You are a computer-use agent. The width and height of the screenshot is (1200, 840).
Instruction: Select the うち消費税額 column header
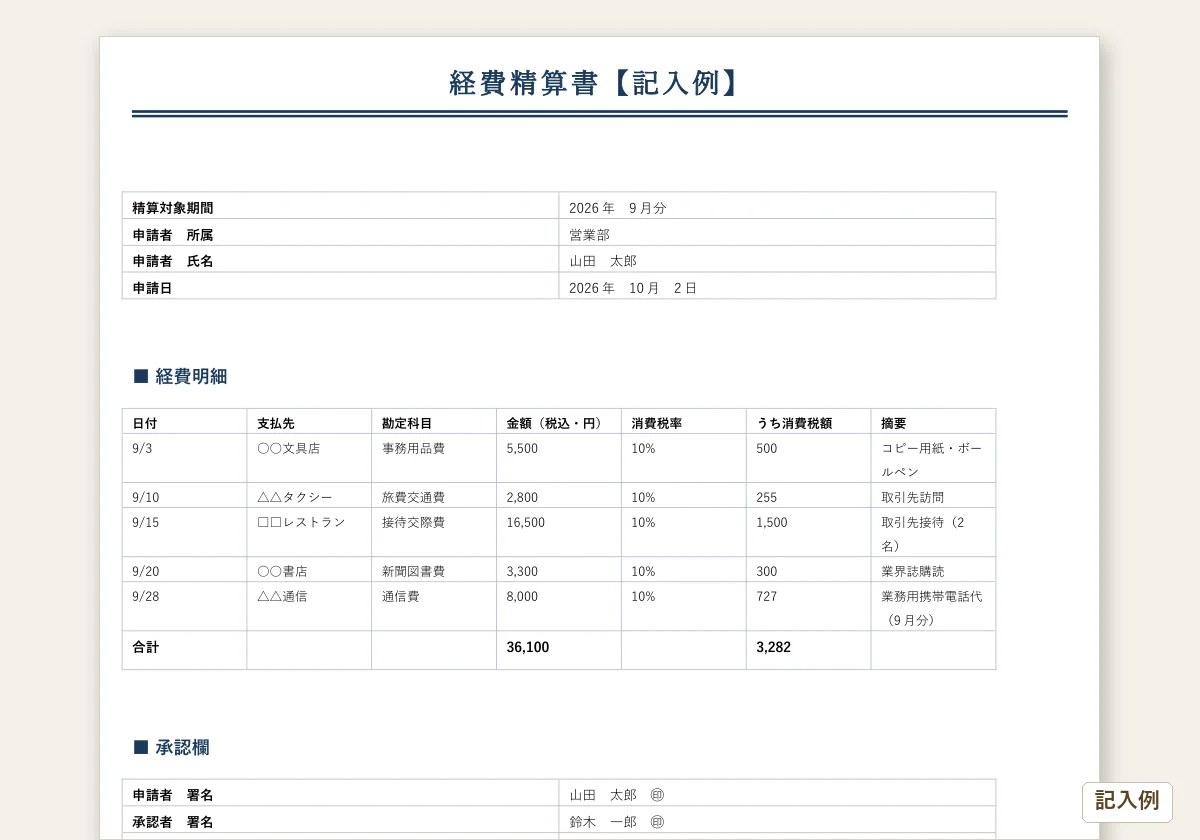[x=808, y=423]
